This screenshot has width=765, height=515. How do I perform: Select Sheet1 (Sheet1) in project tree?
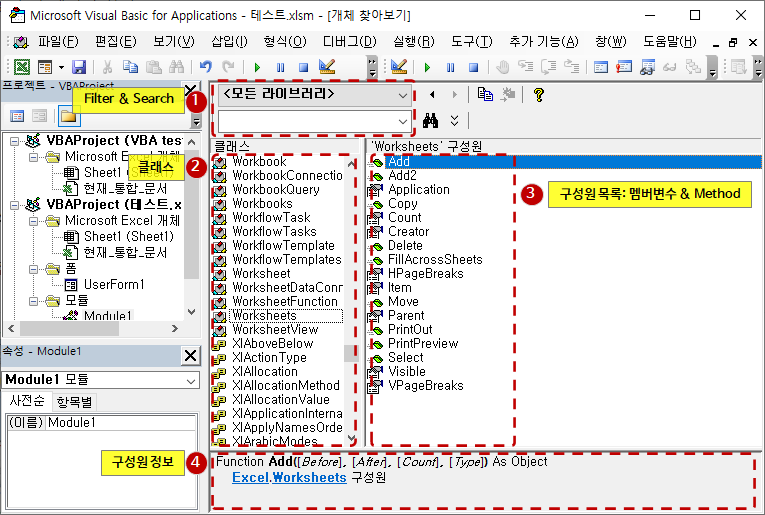pos(129,237)
